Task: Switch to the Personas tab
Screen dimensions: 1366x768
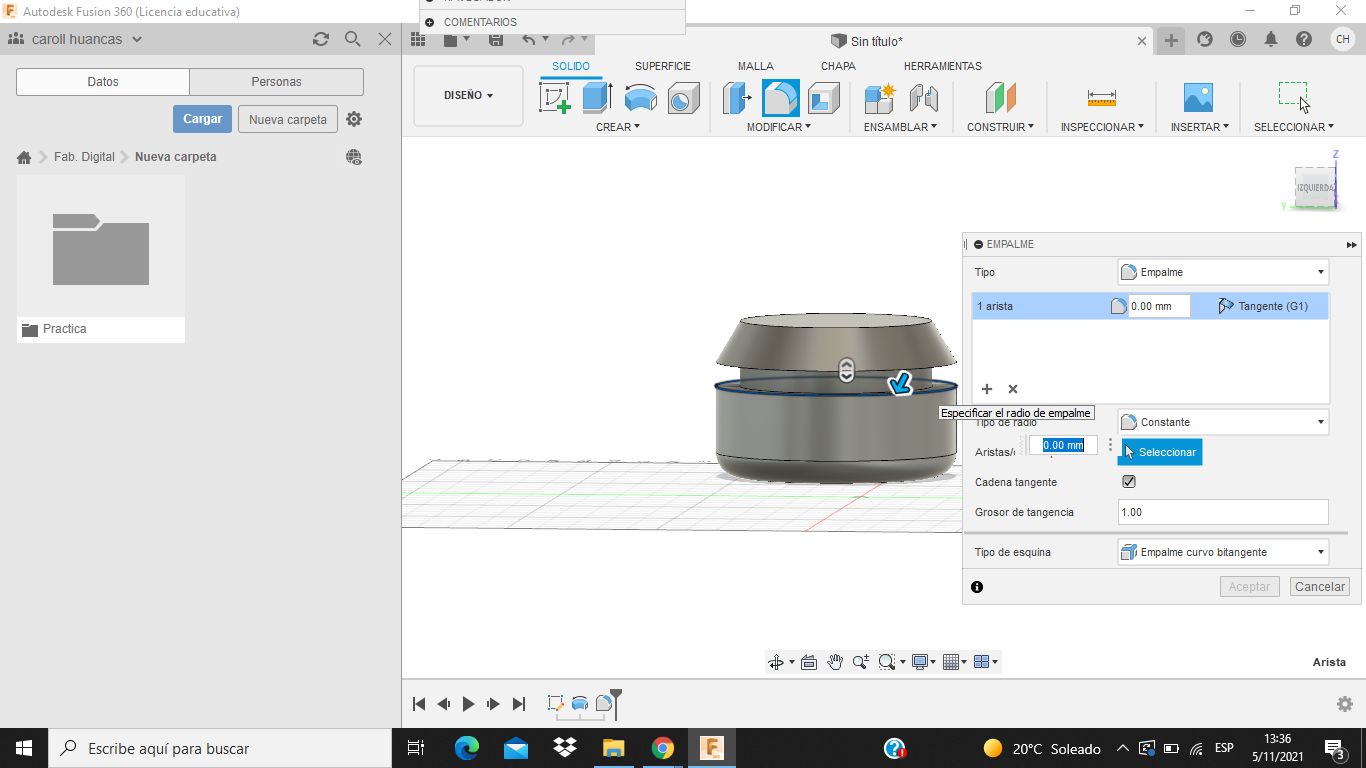Action: point(276,82)
